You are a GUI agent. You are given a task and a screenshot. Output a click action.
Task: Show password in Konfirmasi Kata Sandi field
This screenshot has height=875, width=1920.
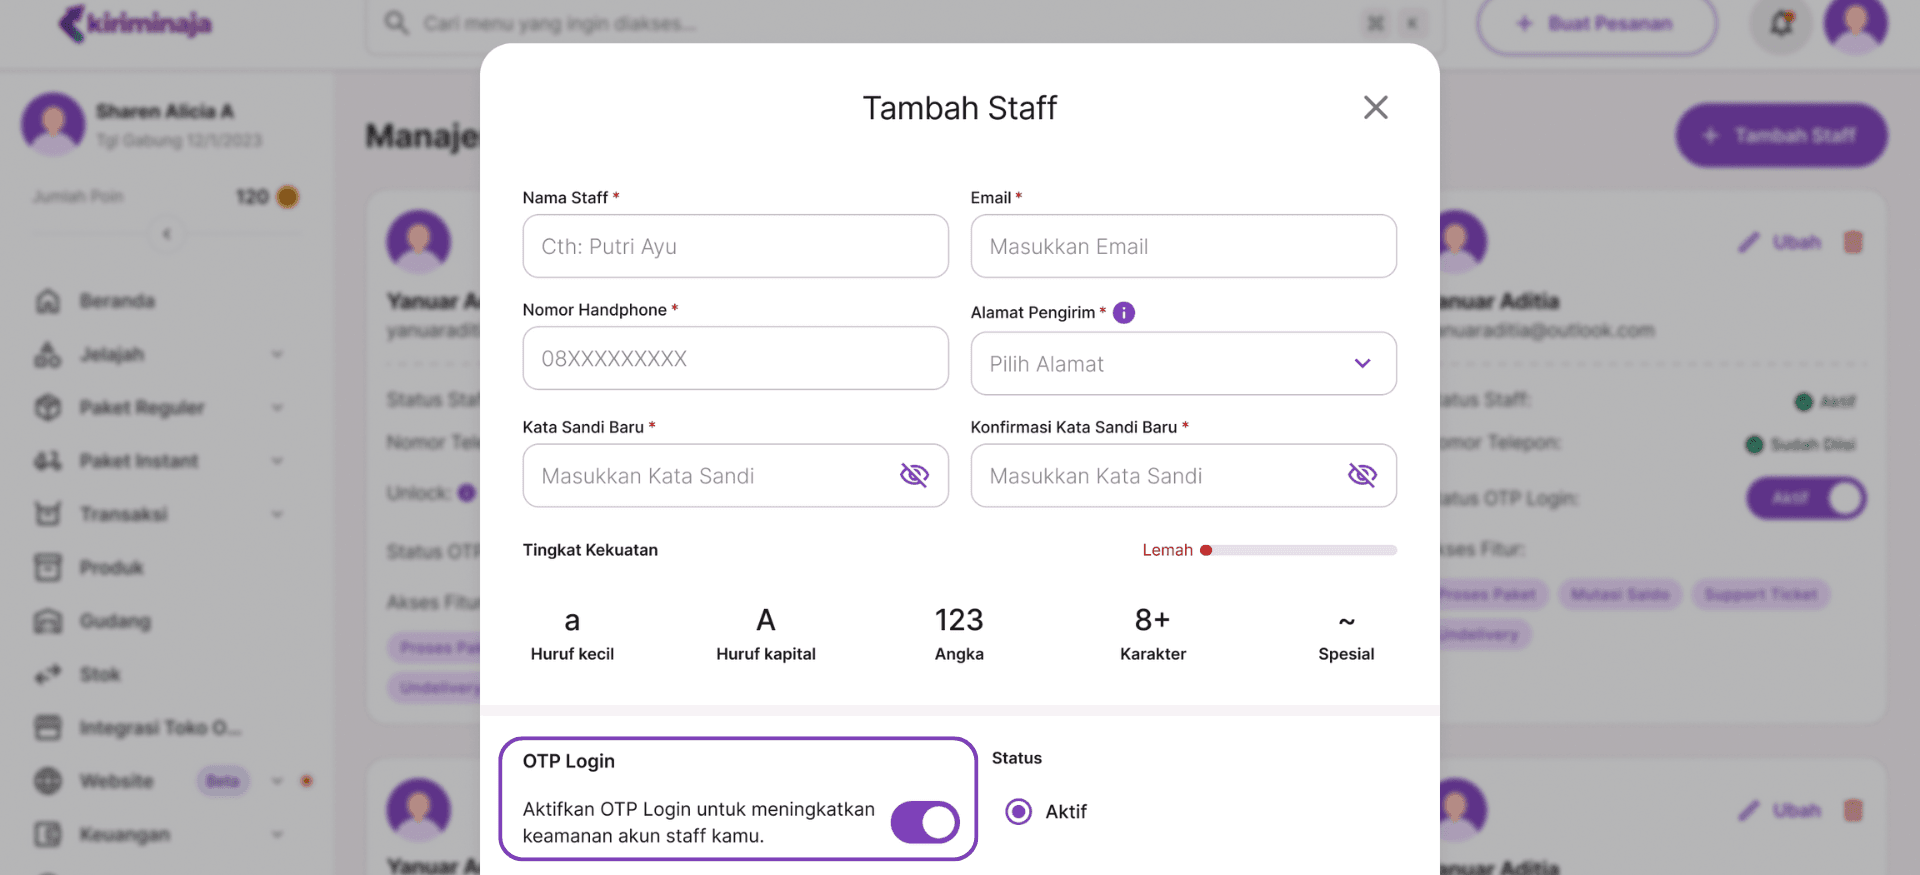pyautogui.click(x=1362, y=476)
